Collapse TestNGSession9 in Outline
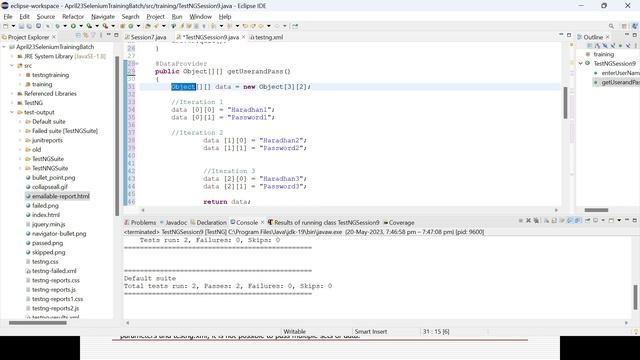The height and width of the screenshot is (360, 640). (580, 64)
